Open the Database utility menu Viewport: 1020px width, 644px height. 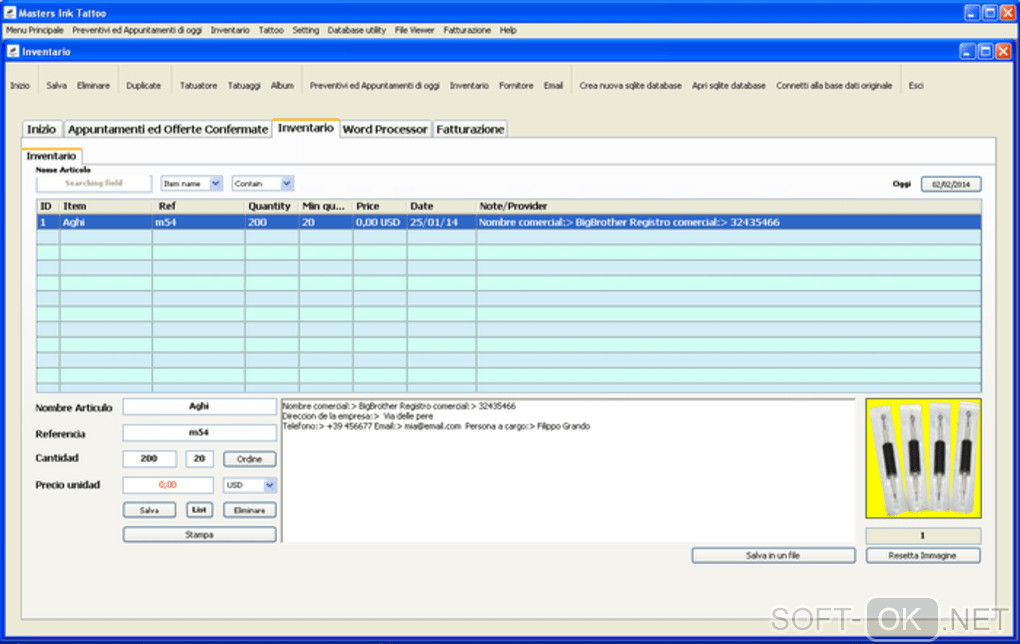(x=356, y=30)
